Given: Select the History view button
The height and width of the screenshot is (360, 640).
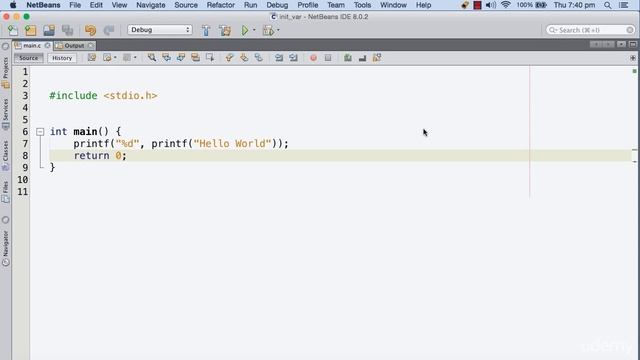Looking at the screenshot, I should pyautogui.click(x=62, y=58).
